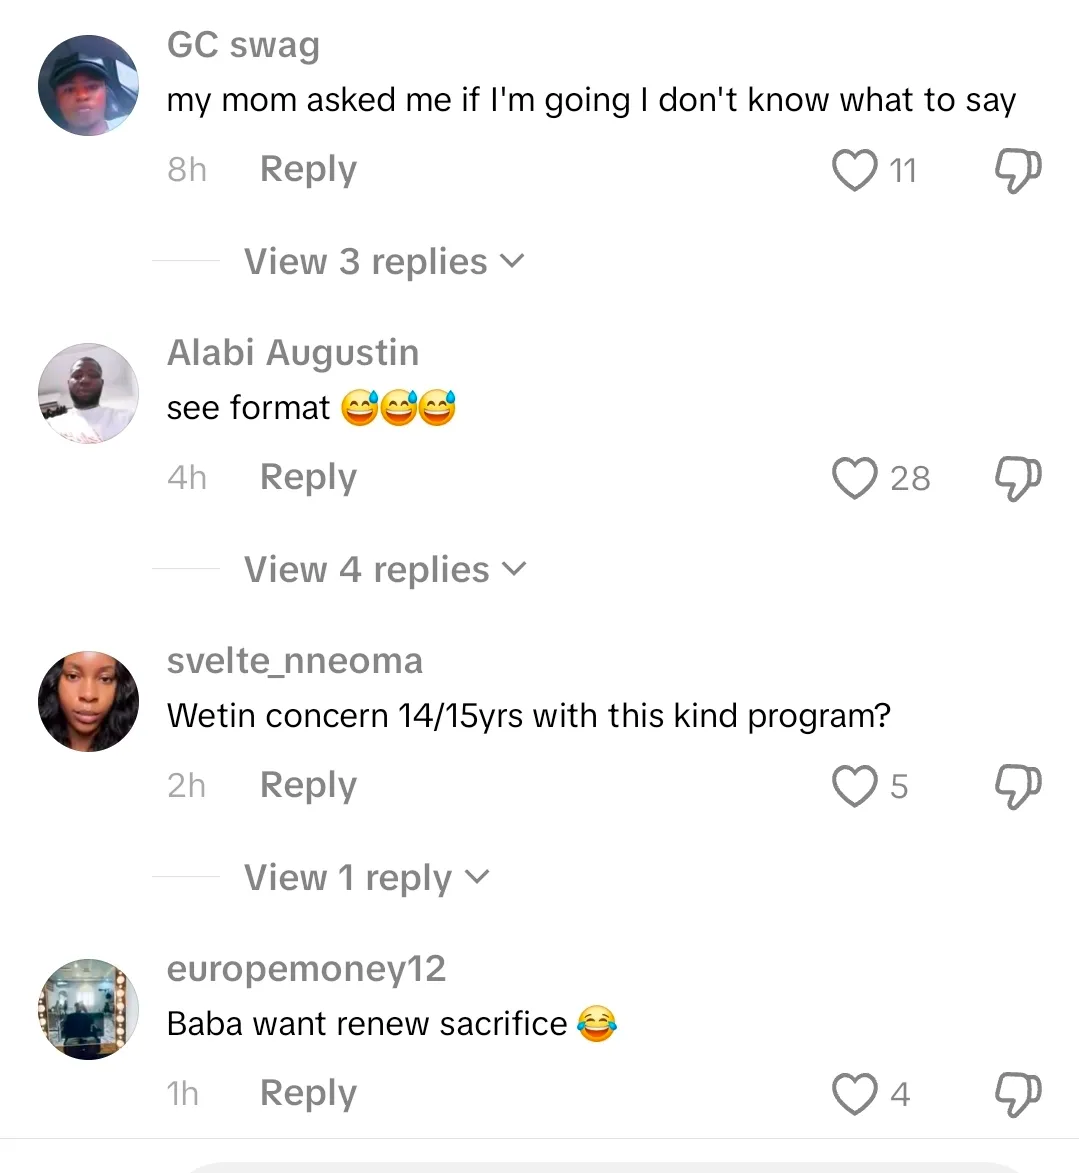Expand "View 4 replies" thread
This screenshot has width=1079, height=1173.
385,570
